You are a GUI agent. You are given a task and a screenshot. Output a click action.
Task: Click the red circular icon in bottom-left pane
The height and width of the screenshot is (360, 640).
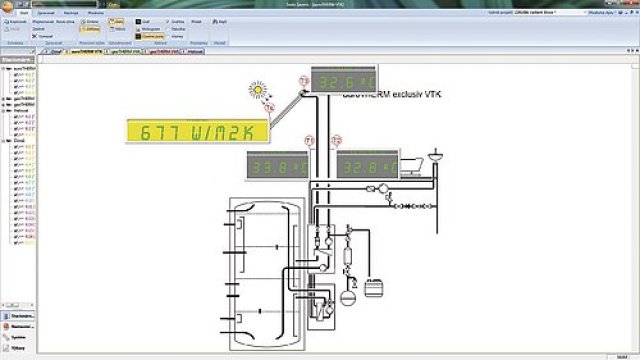pos(6,327)
